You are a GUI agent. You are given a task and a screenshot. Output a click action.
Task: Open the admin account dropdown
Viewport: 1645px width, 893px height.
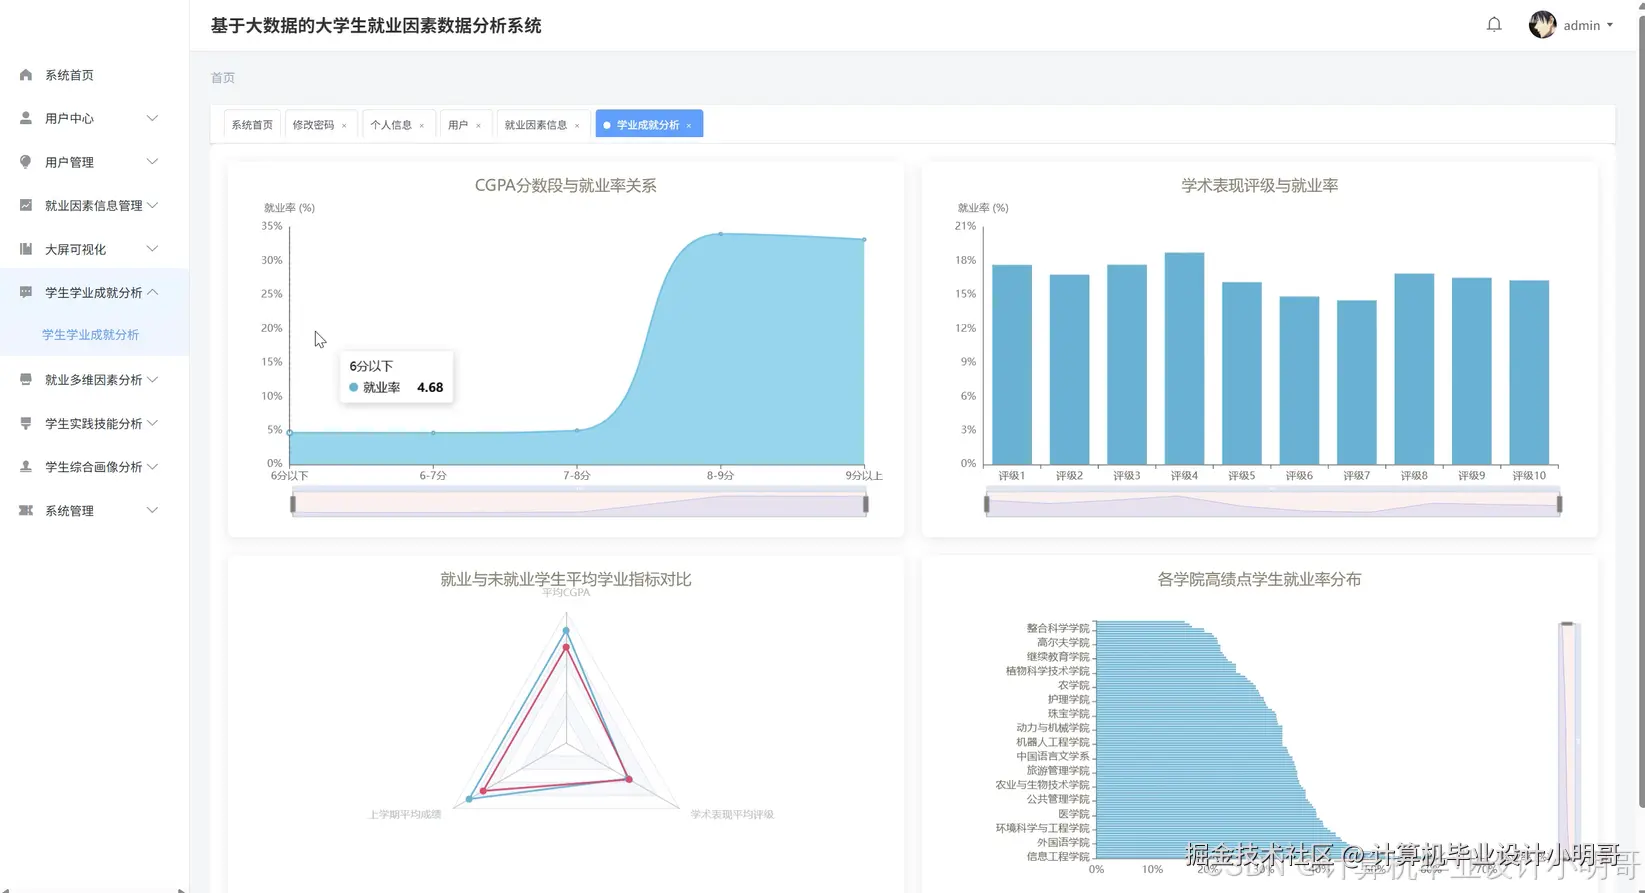(x=1588, y=25)
